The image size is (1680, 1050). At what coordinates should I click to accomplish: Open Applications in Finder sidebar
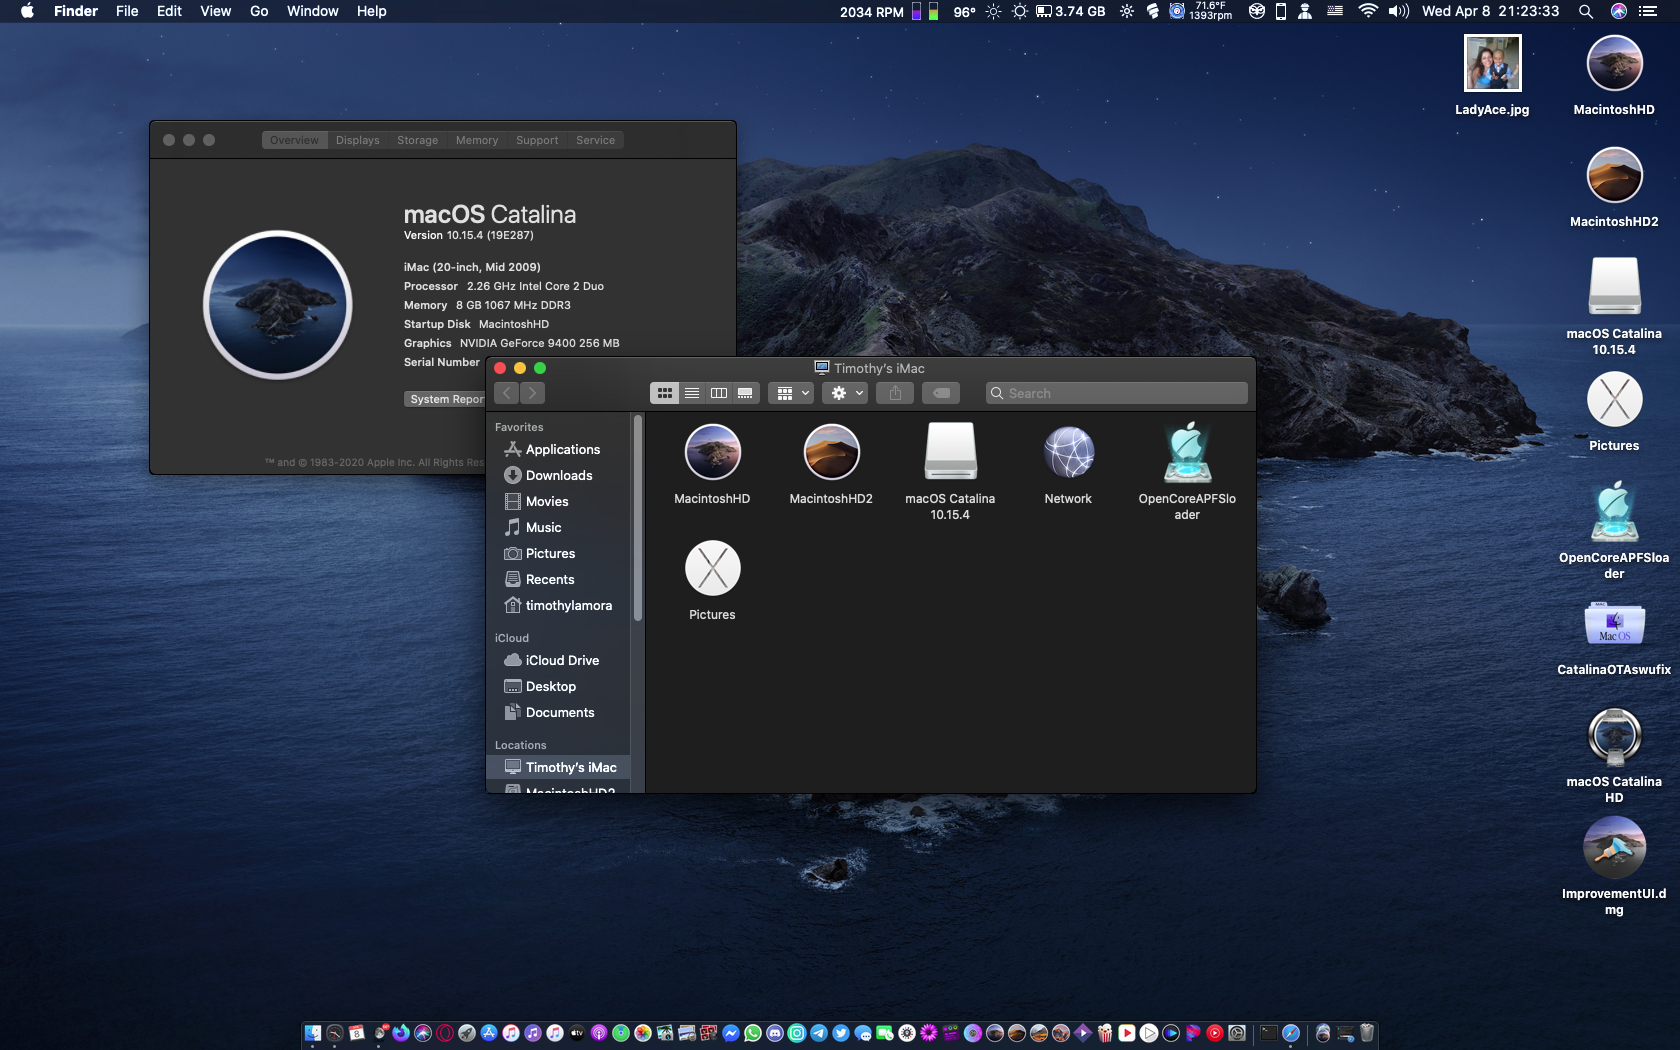pos(558,449)
